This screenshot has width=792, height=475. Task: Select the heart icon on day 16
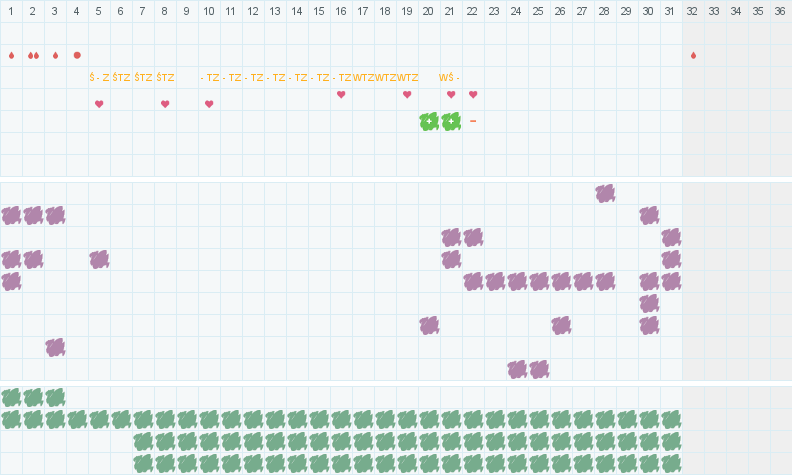(x=341, y=95)
